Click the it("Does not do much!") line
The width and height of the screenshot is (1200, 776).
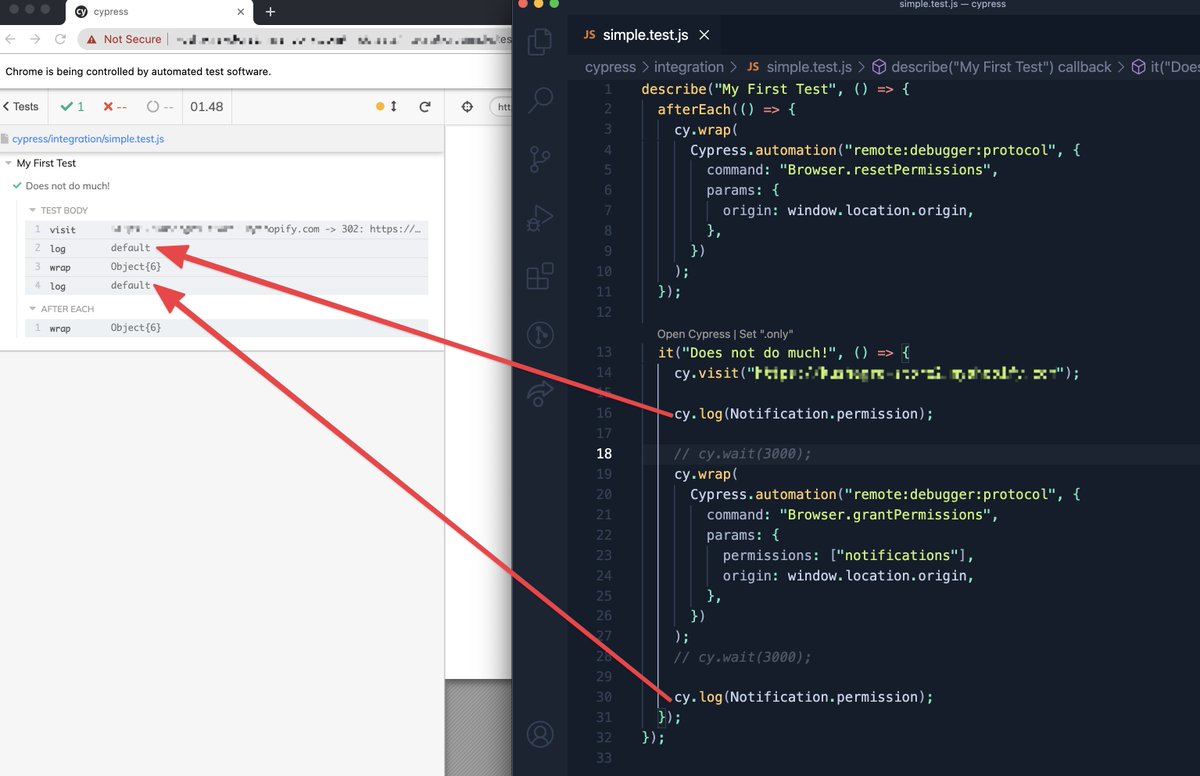click(783, 352)
